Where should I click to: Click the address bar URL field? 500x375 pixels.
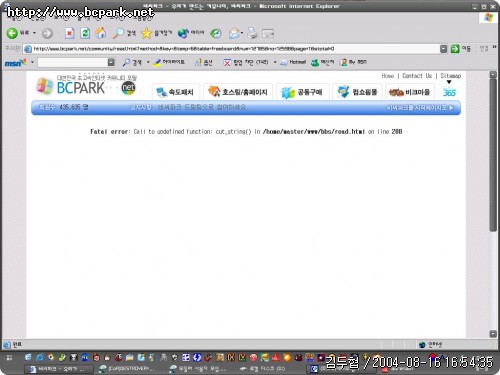coord(233,49)
